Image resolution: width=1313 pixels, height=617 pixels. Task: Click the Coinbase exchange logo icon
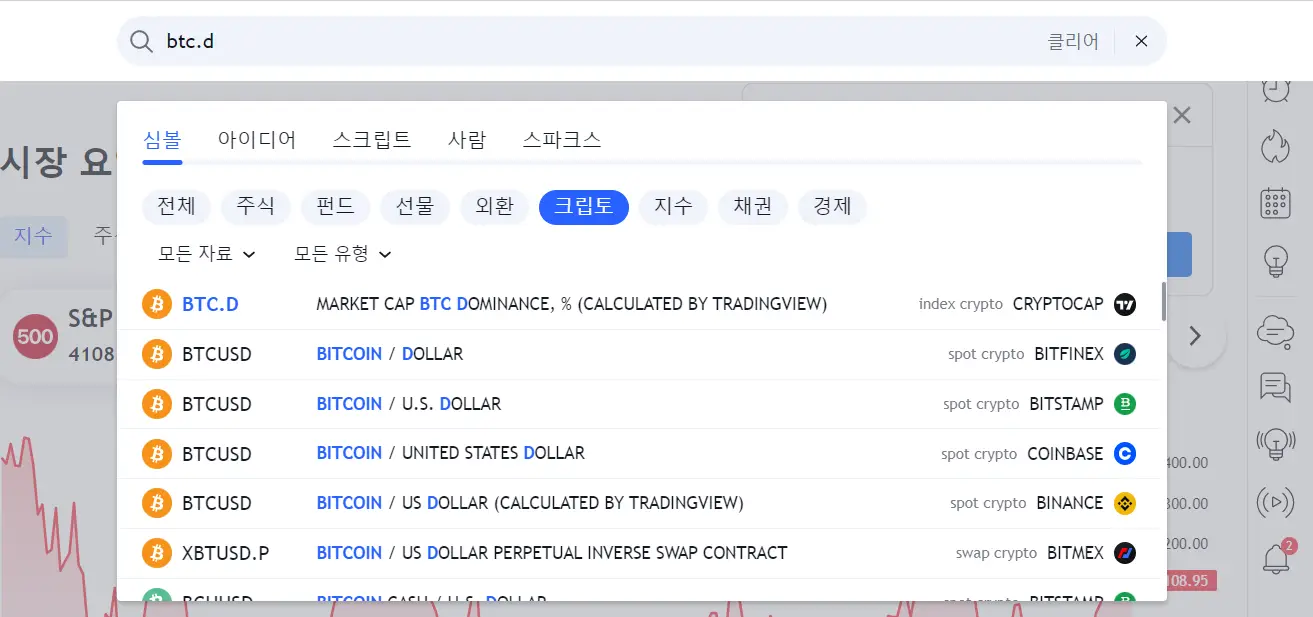click(x=1125, y=453)
